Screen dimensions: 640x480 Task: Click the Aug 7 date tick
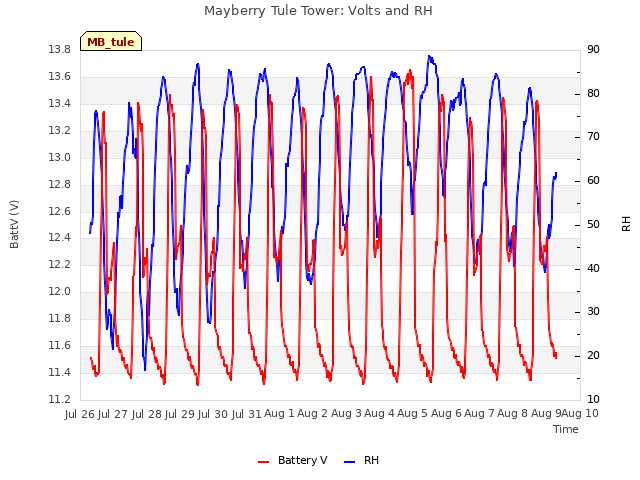click(479, 413)
